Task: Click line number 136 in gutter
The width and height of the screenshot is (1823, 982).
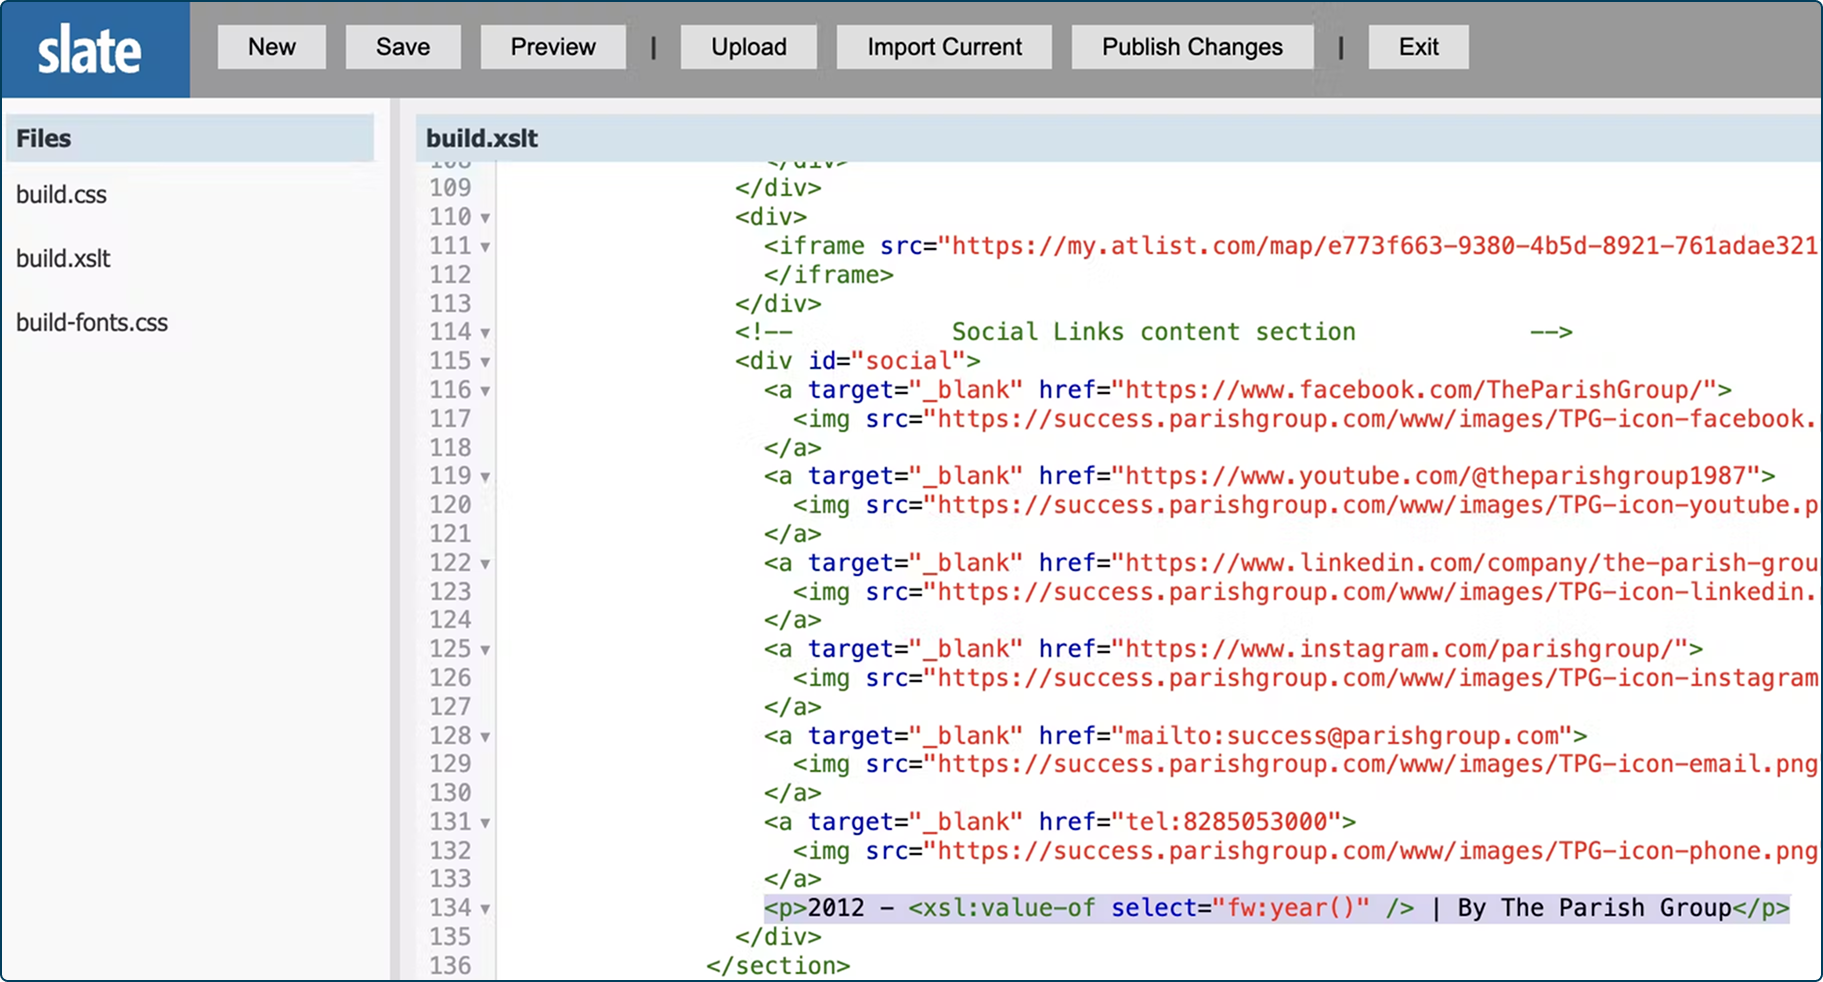Action: (x=450, y=965)
